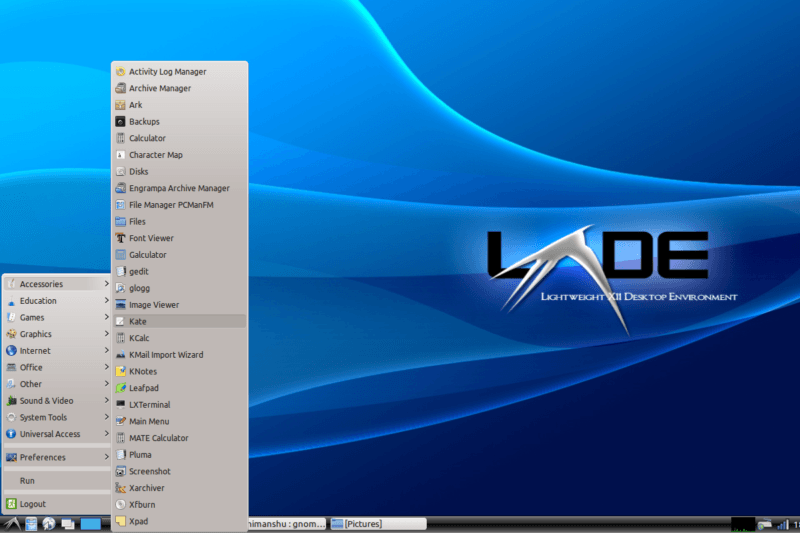Launch Galculator
Image resolution: width=800 pixels, height=533 pixels.
[179, 255]
